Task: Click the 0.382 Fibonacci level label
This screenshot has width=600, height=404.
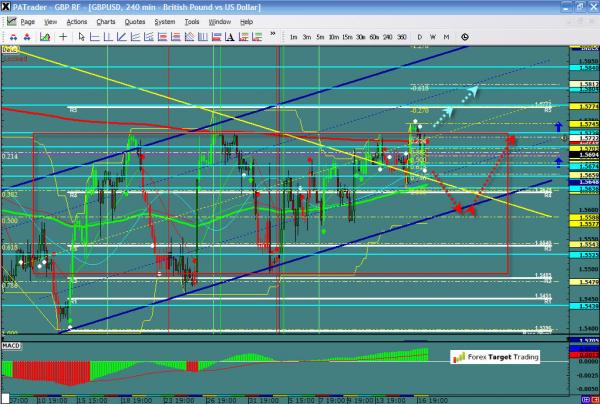Action: coord(10,195)
